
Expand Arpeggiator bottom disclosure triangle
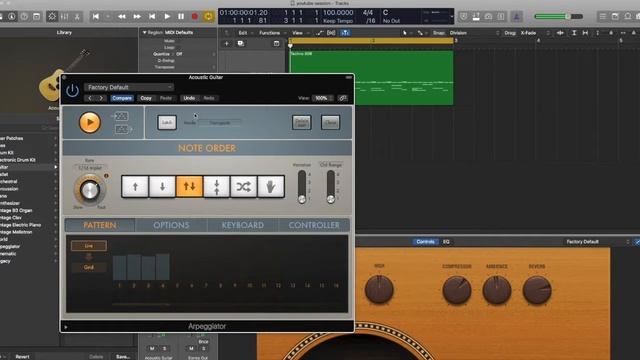[66, 327]
